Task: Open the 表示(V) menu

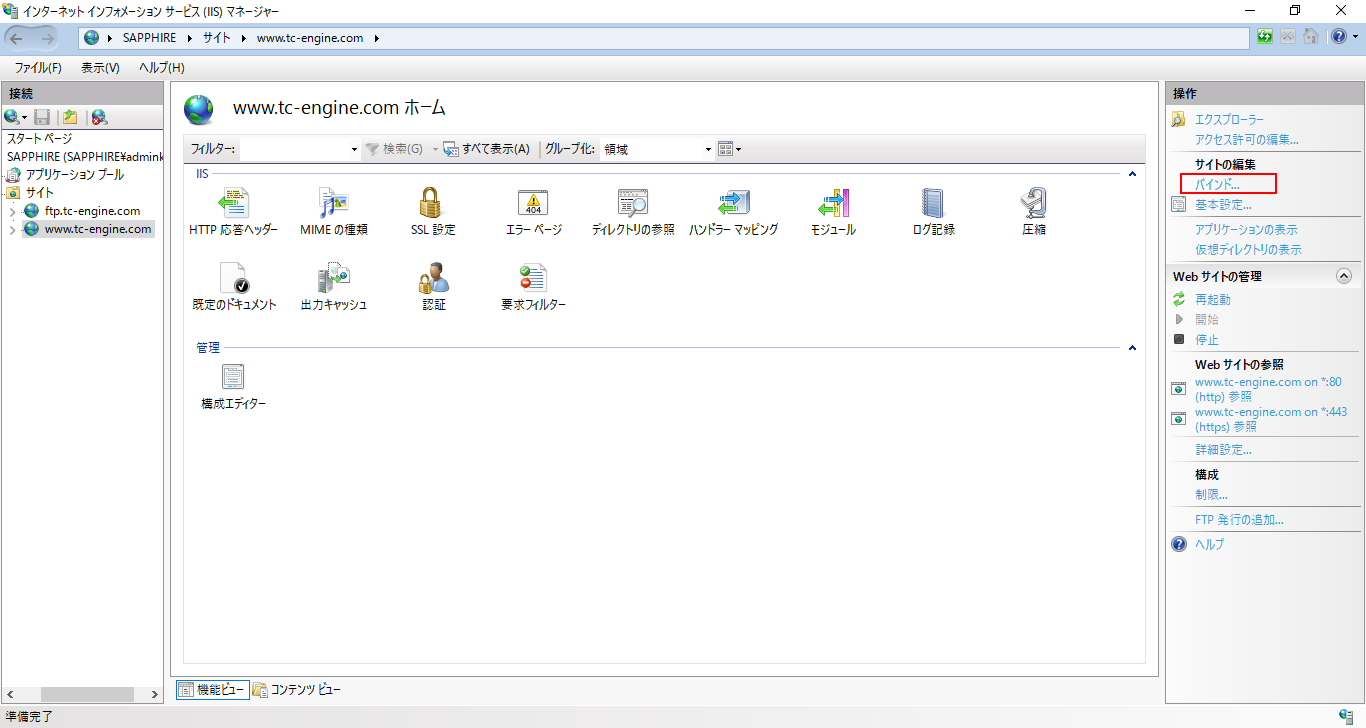Action: [x=100, y=68]
